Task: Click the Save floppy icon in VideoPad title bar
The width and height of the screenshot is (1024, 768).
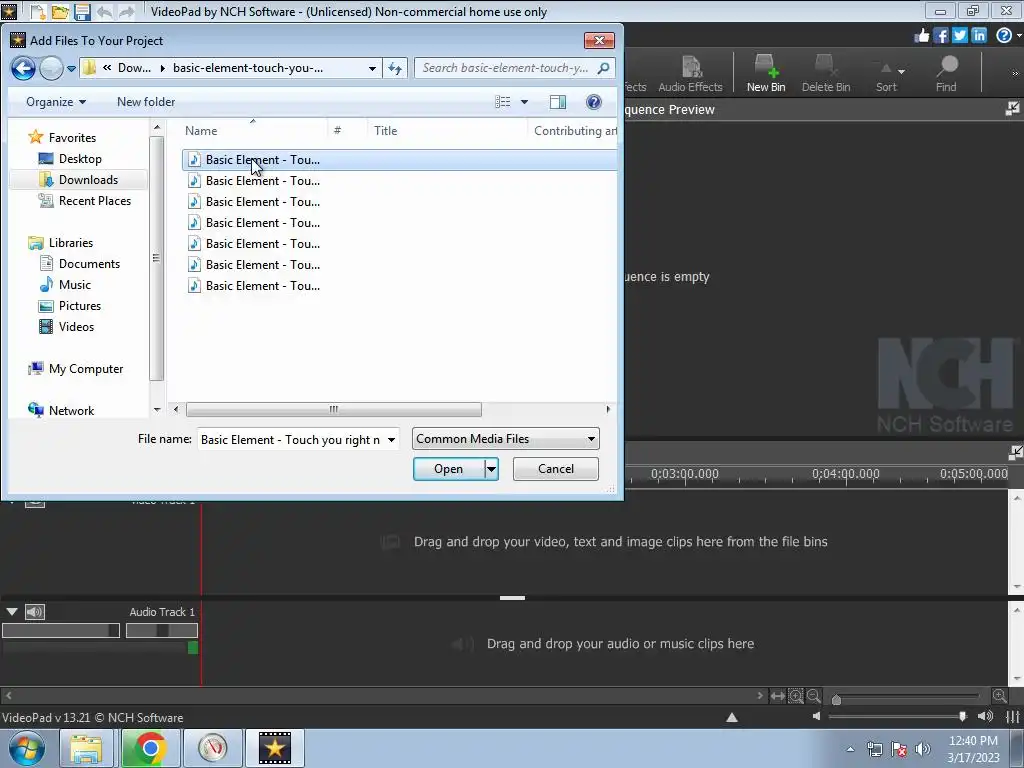Action: click(x=82, y=11)
